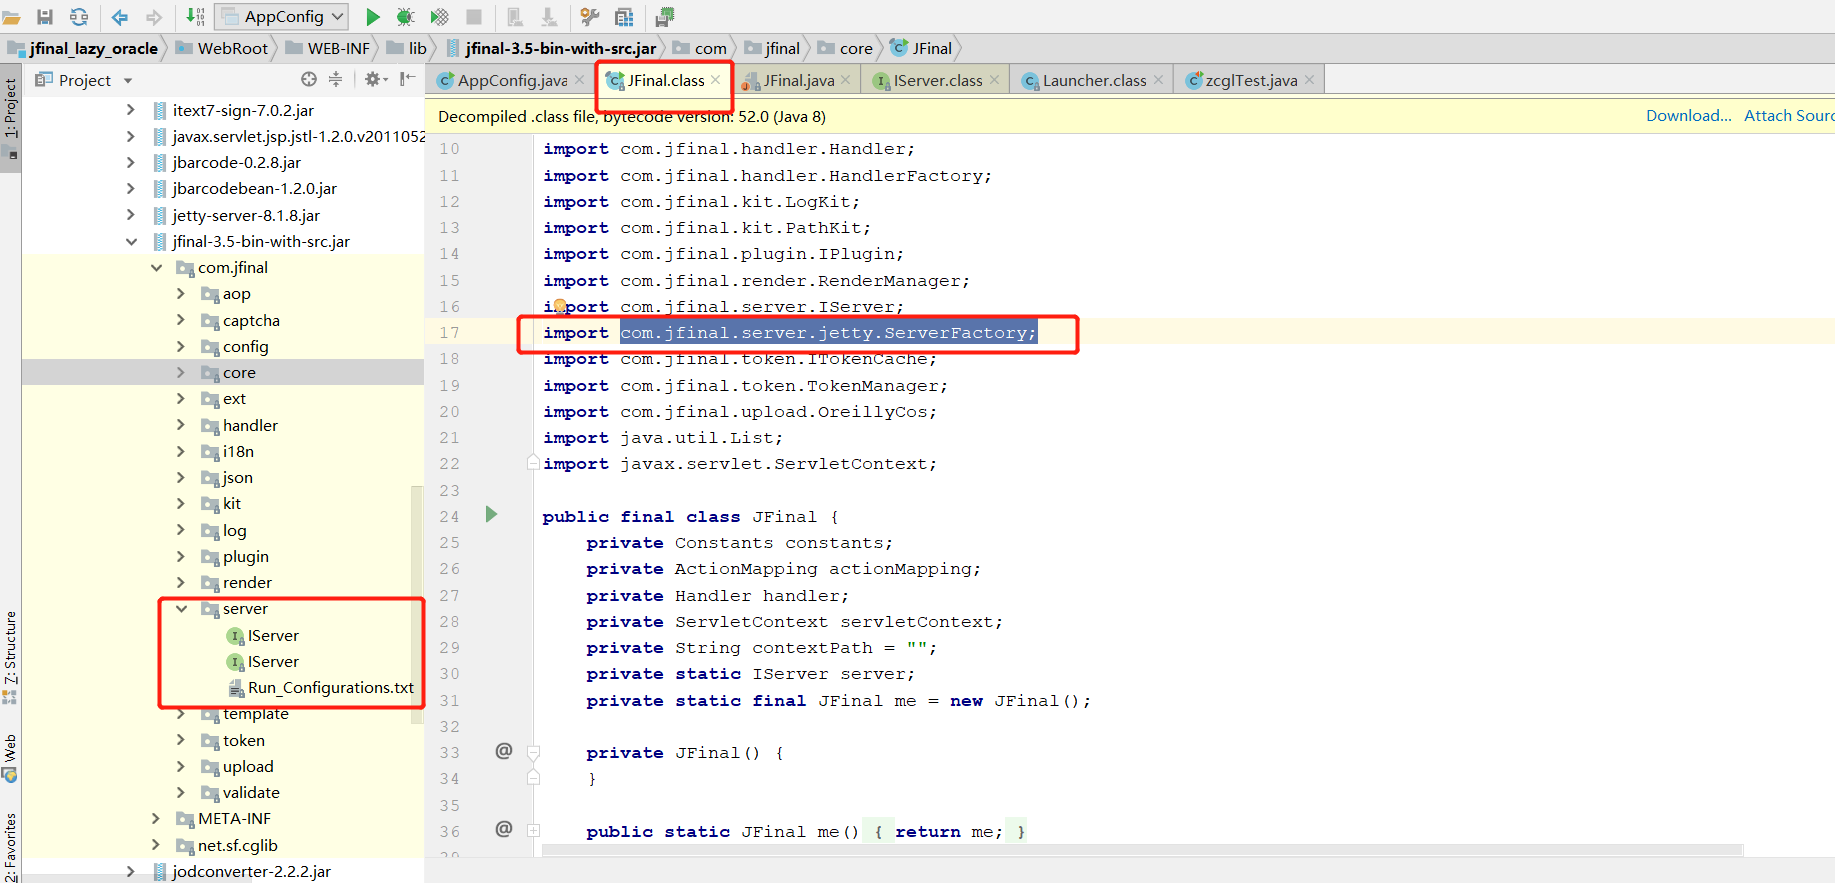The width and height of the screenshot is (1835, 883).
Task: Click the @ gutter icon at line 33
Action: point(504,751)
